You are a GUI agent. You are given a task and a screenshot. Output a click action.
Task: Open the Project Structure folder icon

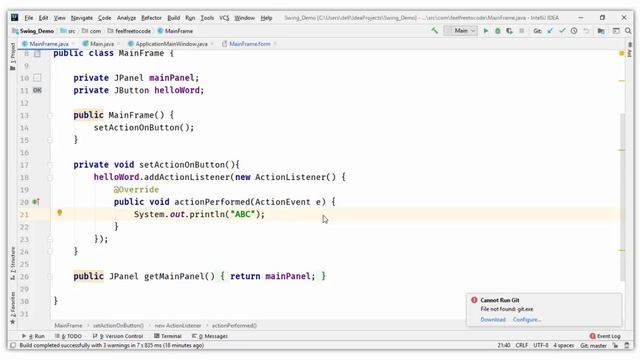[x=601, y=31]
